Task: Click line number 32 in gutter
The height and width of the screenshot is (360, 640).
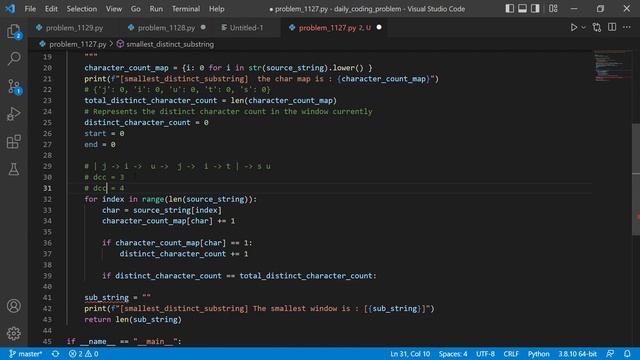Action: point(47,199)
